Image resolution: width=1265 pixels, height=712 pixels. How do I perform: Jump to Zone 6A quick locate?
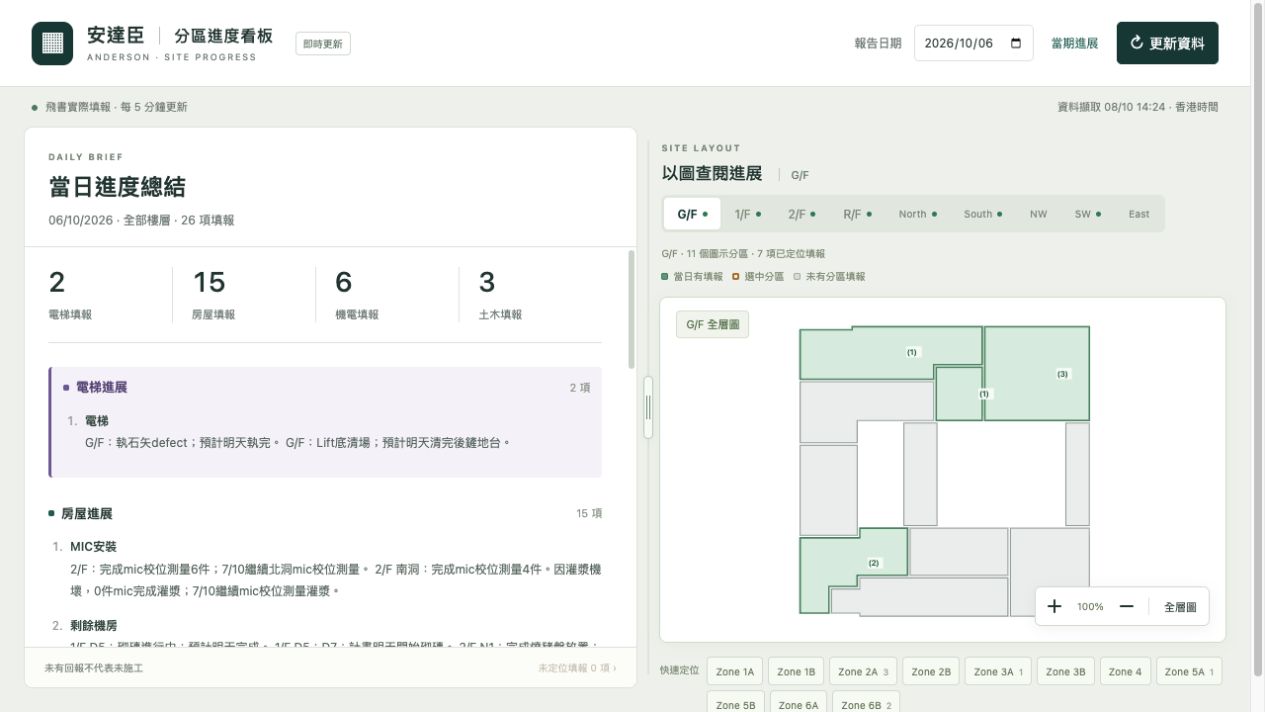(x=797, y=704)
